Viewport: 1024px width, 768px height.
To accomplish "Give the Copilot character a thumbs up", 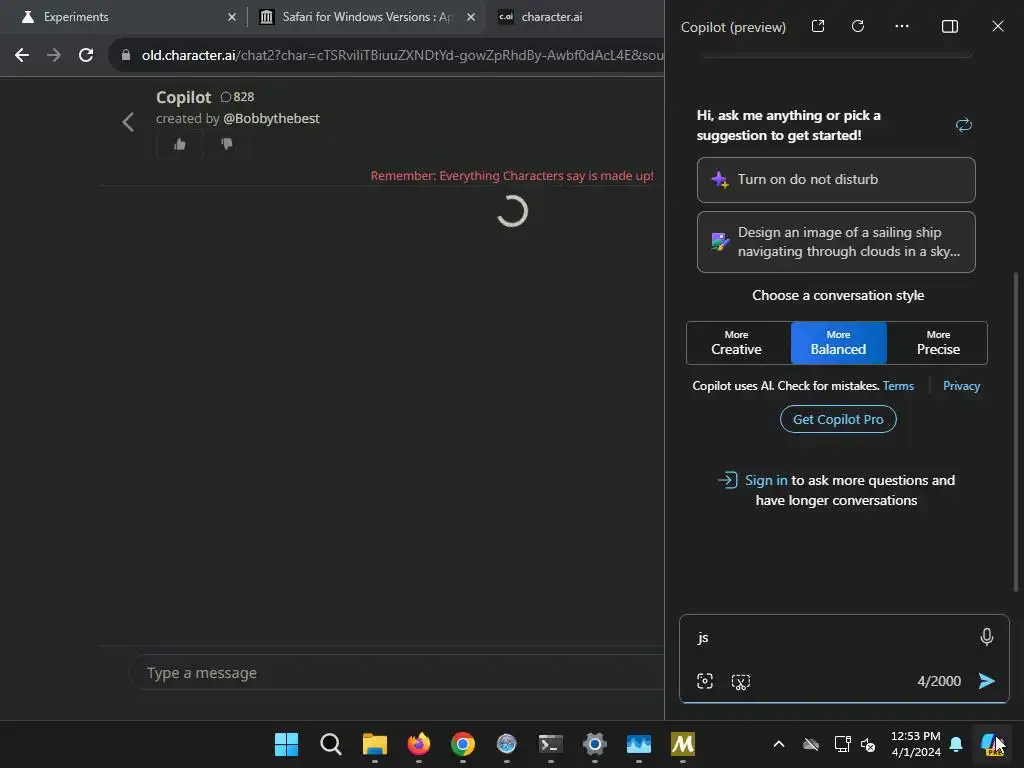I will click(x=180, y=144).
